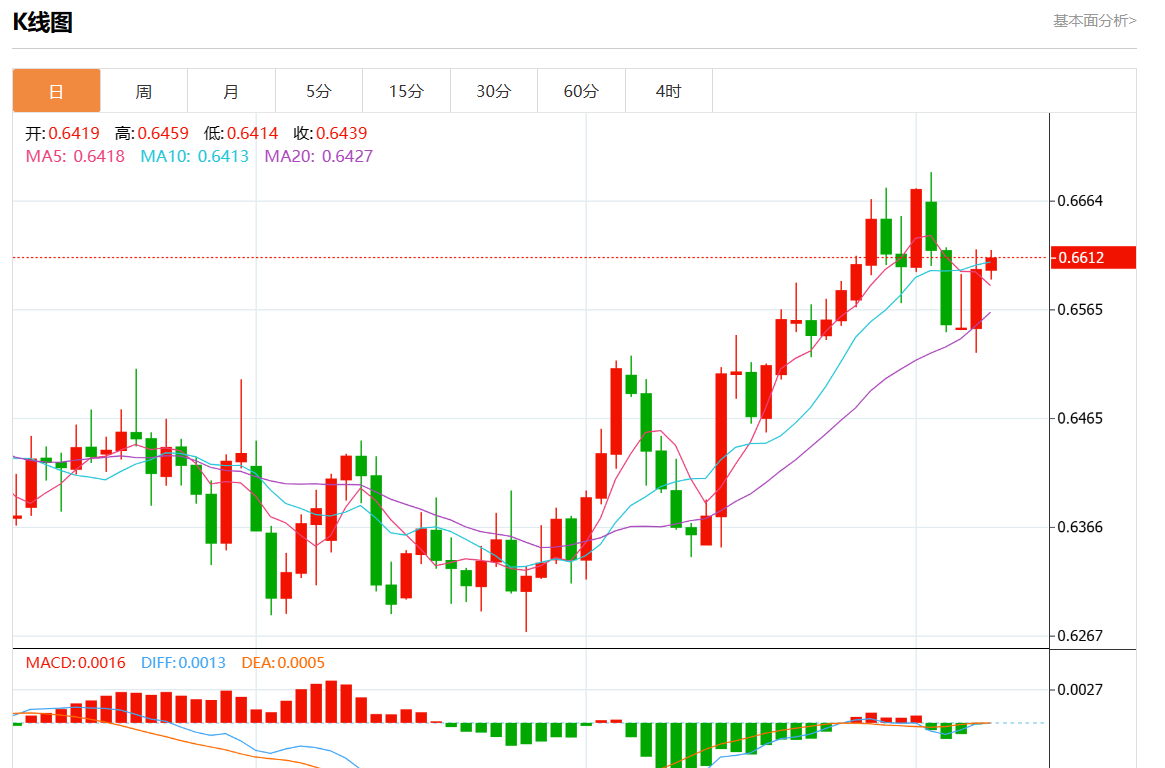Click the current price tag 0.6612
This screenshot has width=1165, height=768.
(1093, 258)
